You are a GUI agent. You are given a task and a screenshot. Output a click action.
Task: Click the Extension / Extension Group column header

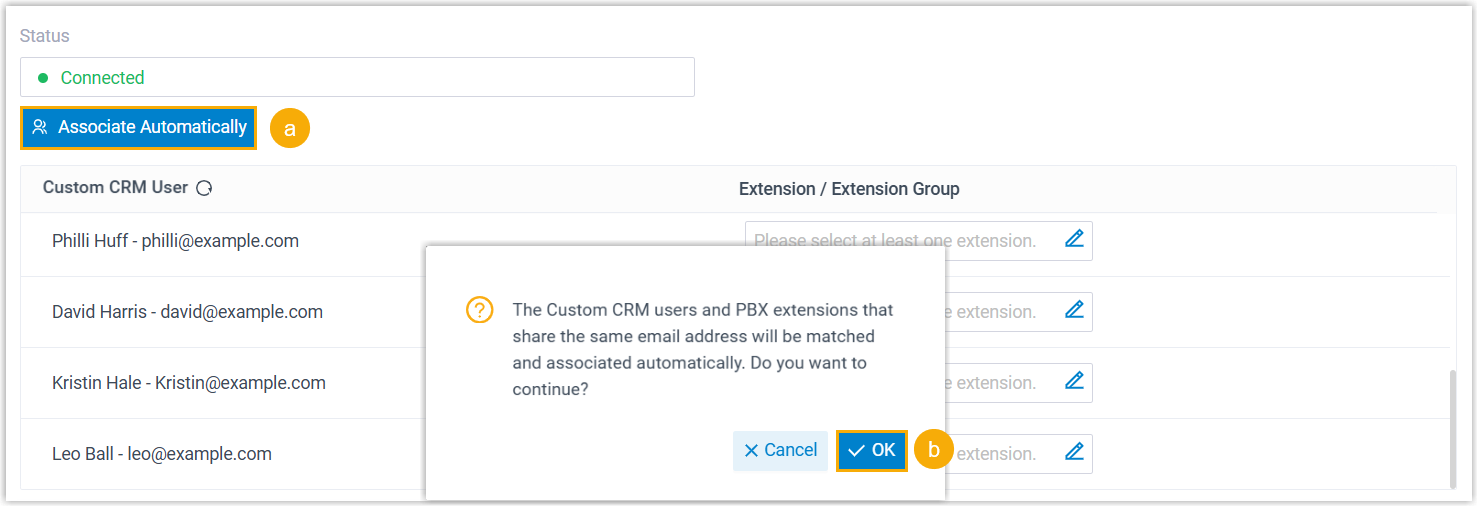[849, 189]
